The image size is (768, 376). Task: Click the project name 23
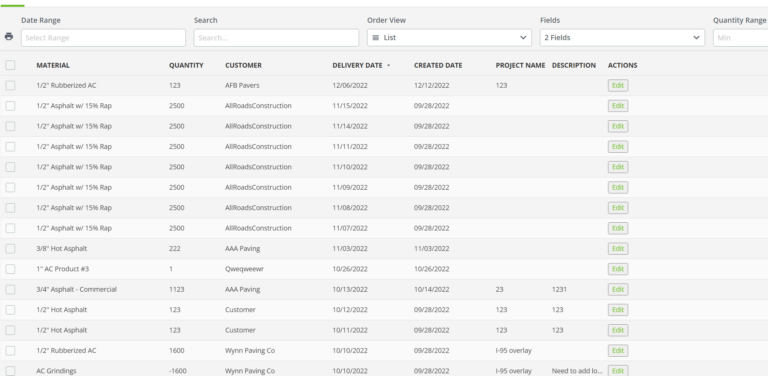click(x=500, y=289)
